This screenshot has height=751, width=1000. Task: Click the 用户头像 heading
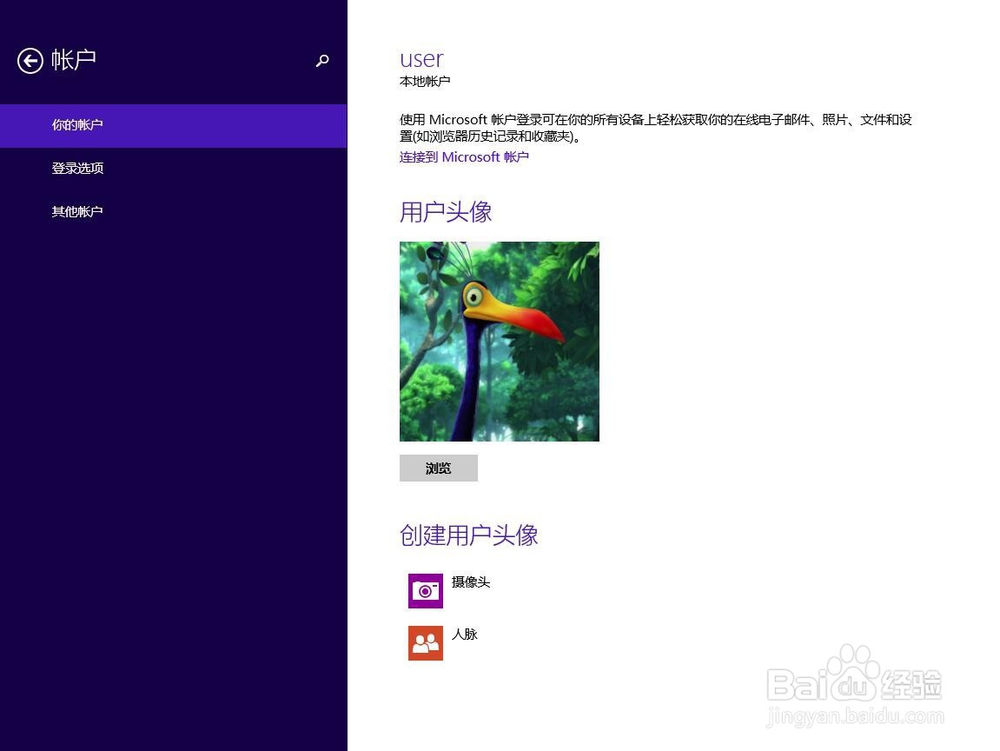[445, 212]
